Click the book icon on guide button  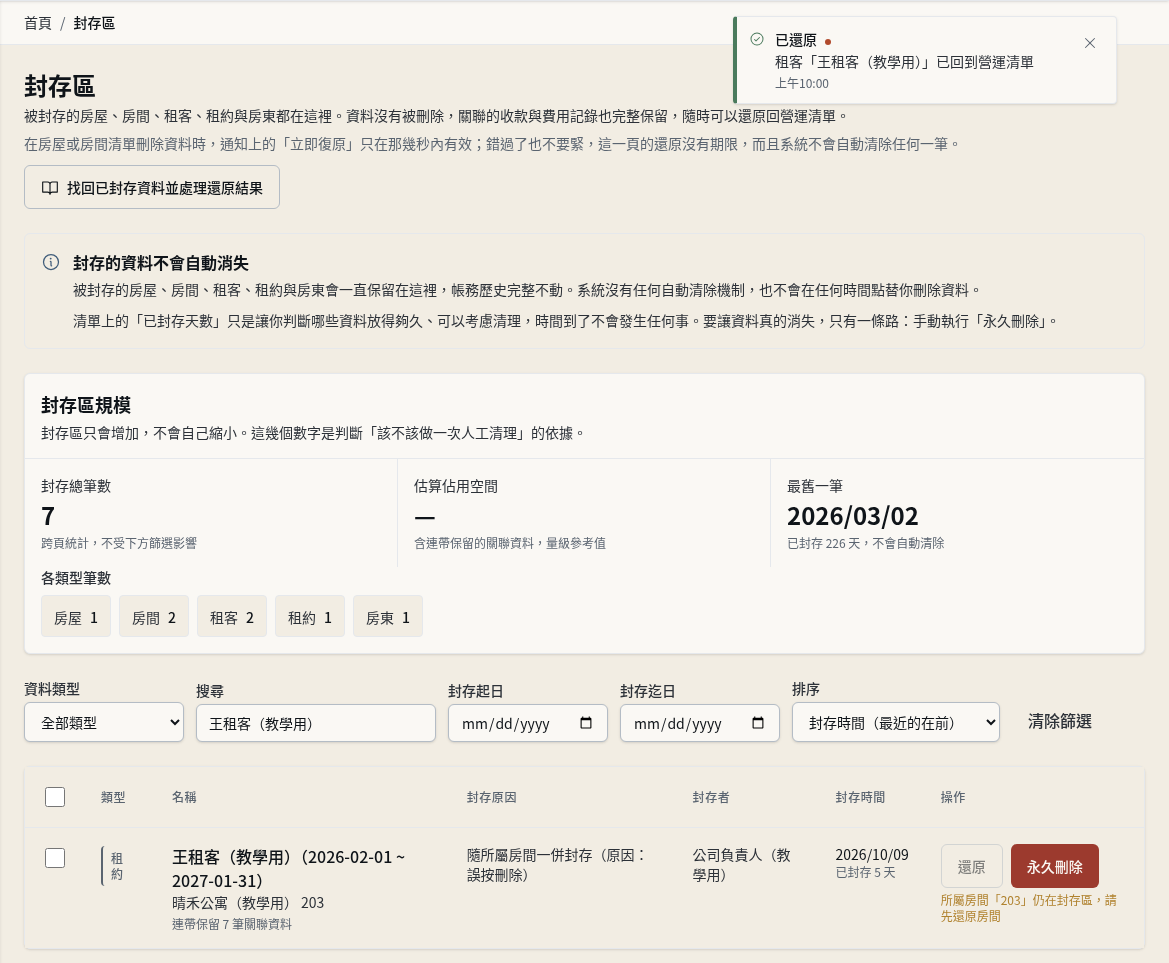pos(50,188)
